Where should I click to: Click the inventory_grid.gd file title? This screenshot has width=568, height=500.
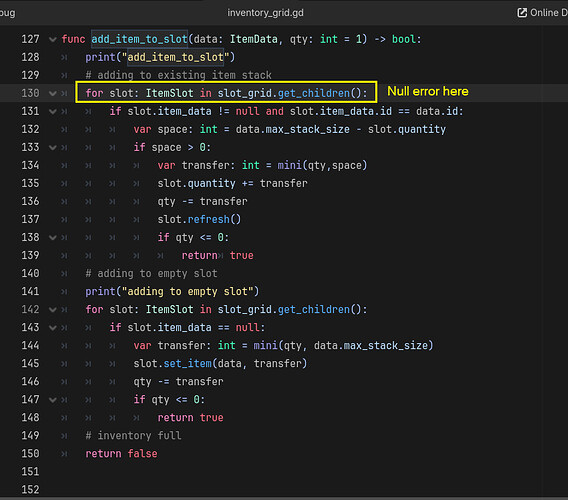[x=265, y=13]
